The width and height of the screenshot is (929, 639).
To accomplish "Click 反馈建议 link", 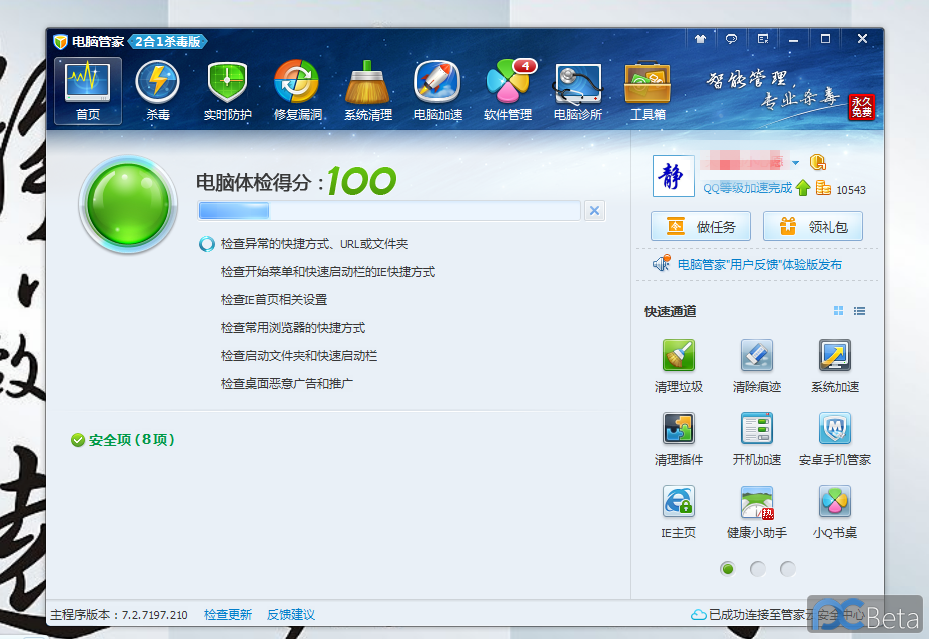I will point(290,615).
